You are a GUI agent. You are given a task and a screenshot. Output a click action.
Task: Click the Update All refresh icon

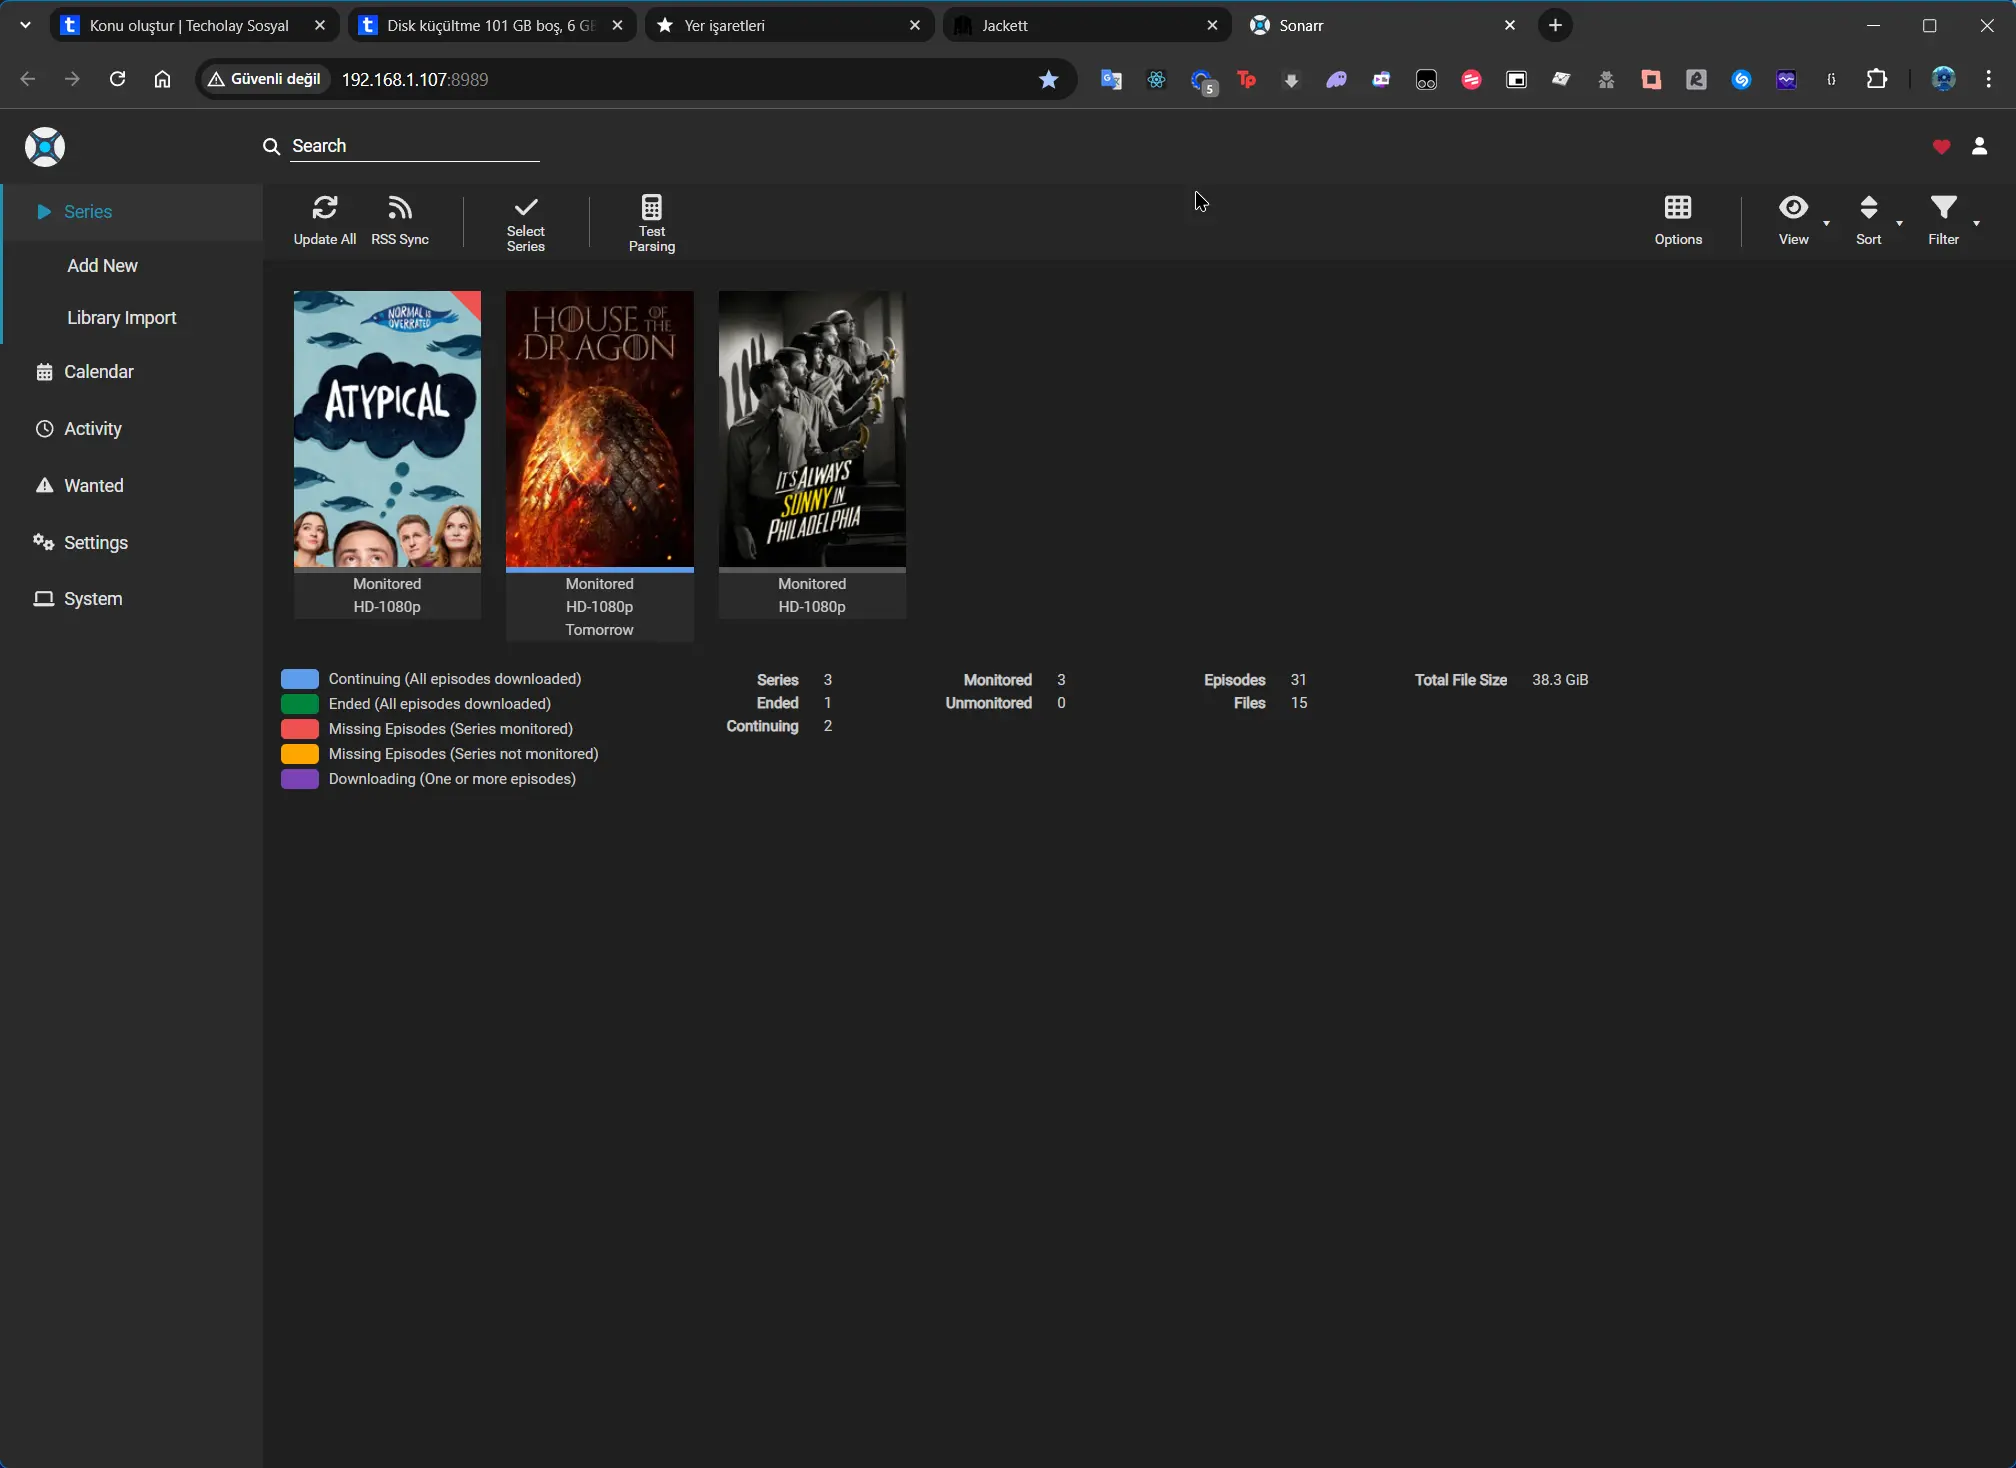[x=325, y=208]
